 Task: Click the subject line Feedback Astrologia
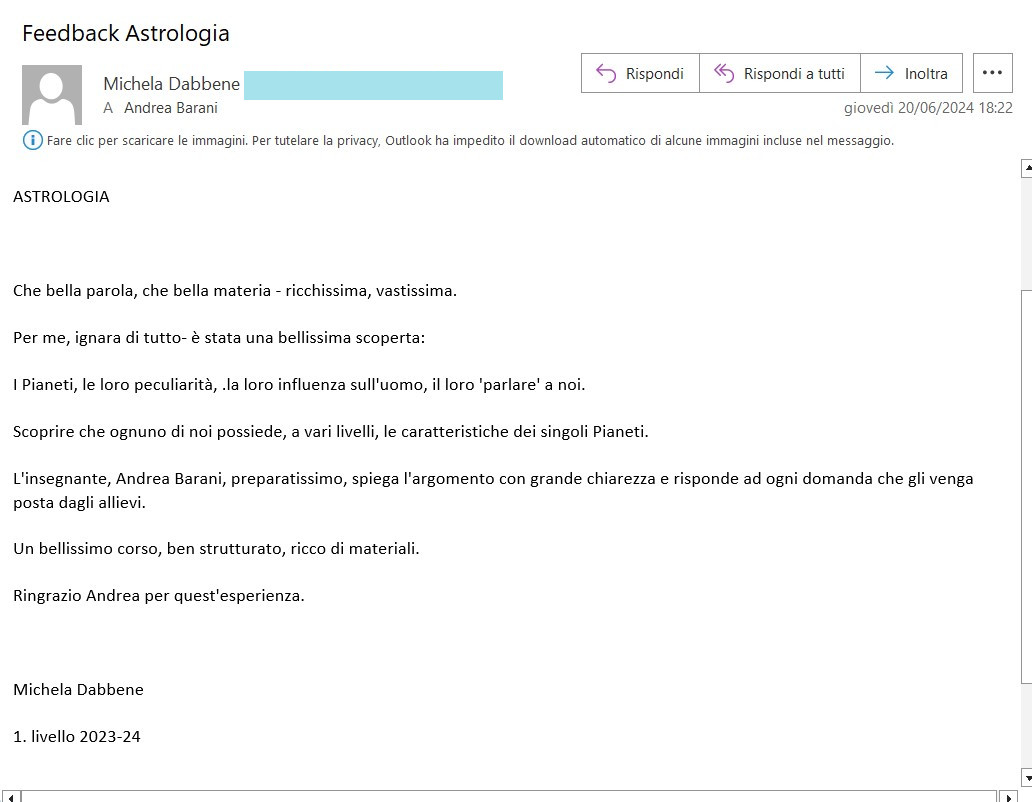(x=126, y=33)
